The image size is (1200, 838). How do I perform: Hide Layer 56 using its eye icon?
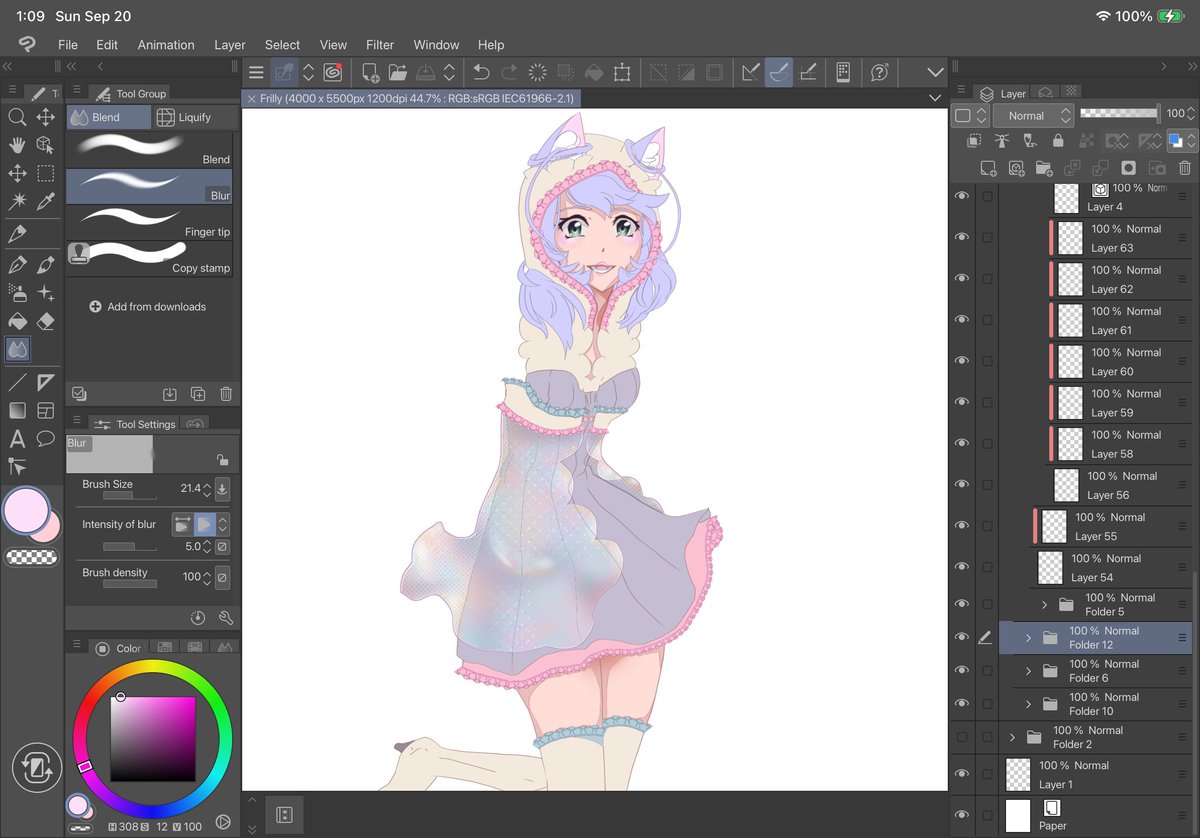[962, 484]
